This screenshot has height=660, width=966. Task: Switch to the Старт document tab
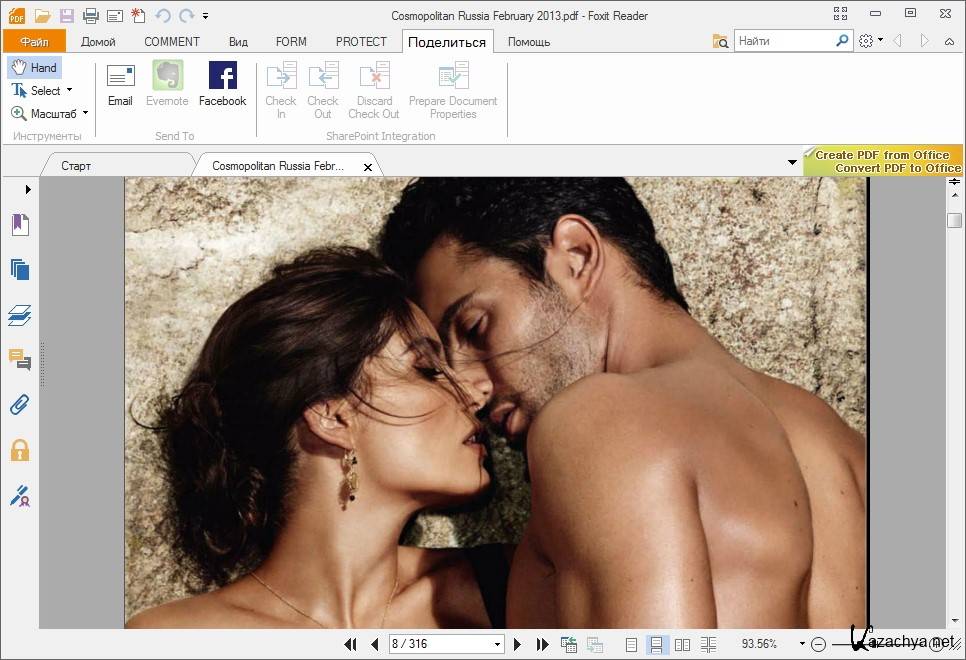76,166
